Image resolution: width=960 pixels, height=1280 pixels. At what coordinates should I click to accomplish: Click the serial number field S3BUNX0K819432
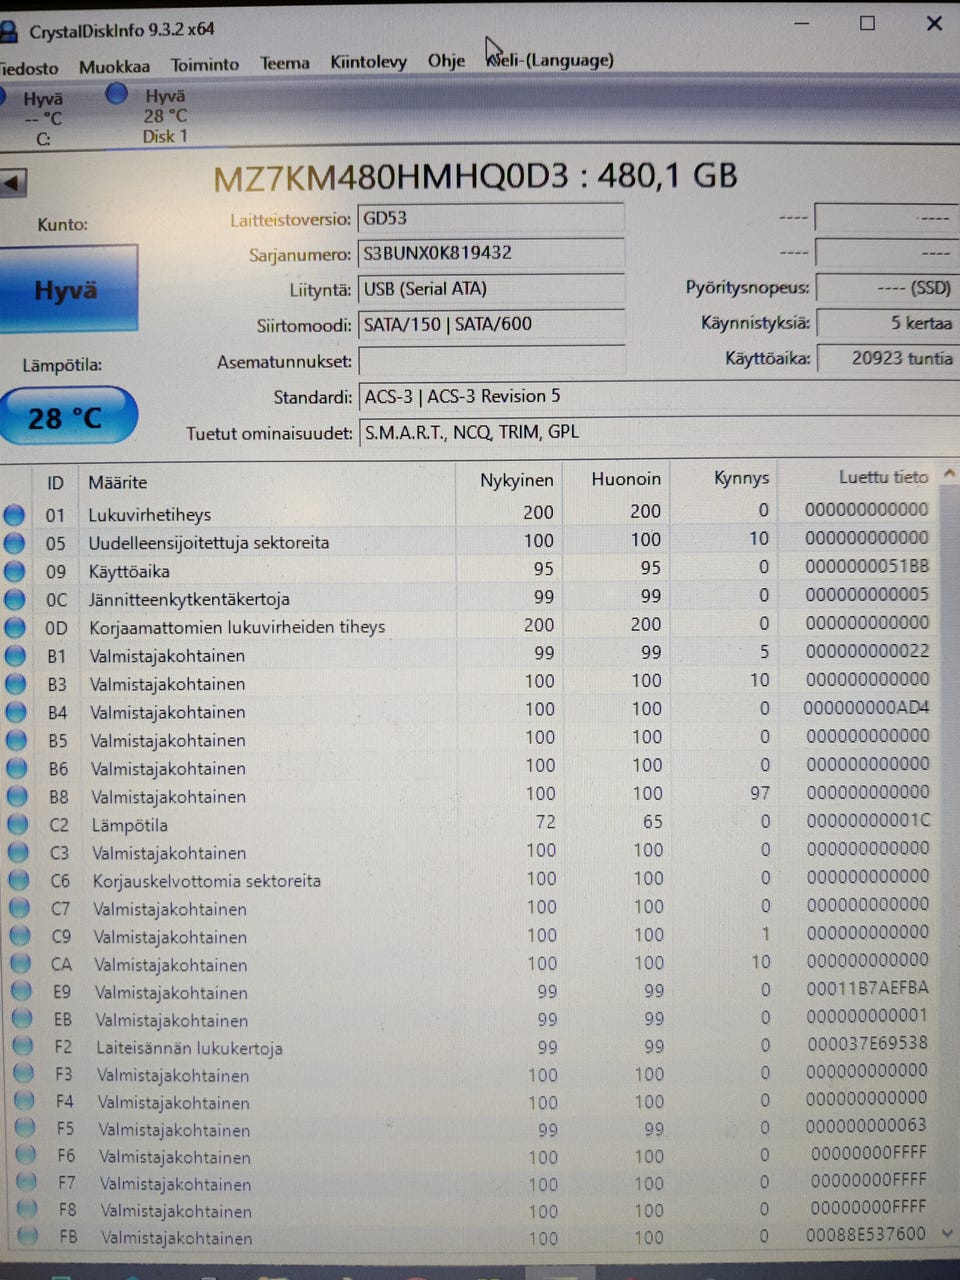491,254
